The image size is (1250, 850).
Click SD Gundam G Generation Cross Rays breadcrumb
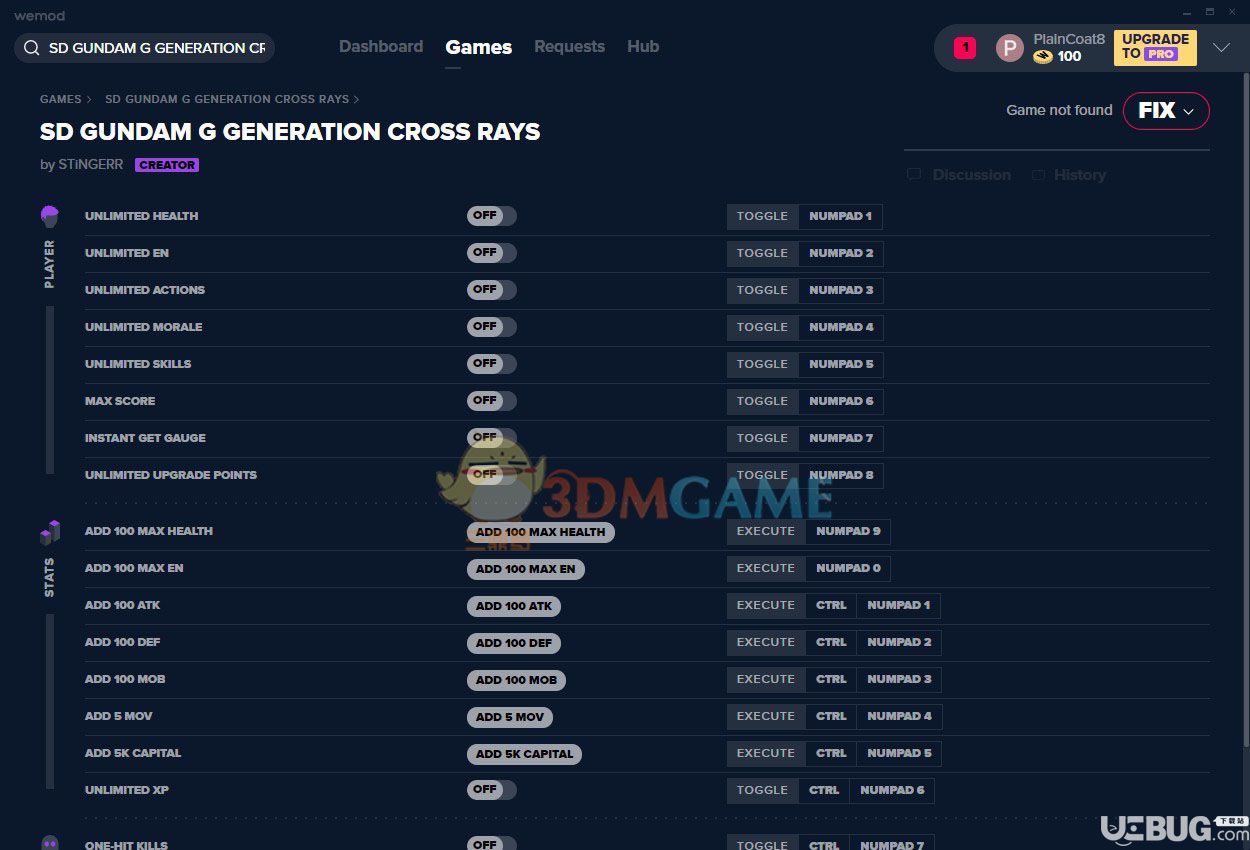[227, 99]
